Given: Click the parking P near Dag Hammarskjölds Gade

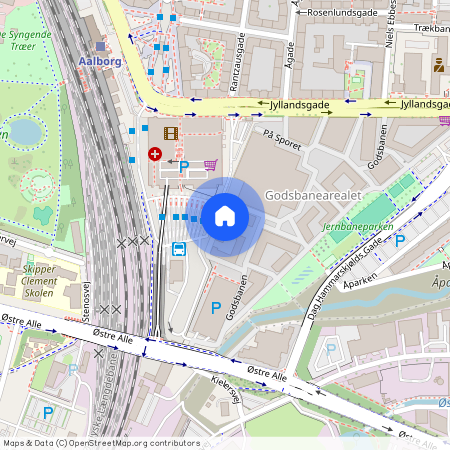Looking at the screenshot, I should (400, 241).
